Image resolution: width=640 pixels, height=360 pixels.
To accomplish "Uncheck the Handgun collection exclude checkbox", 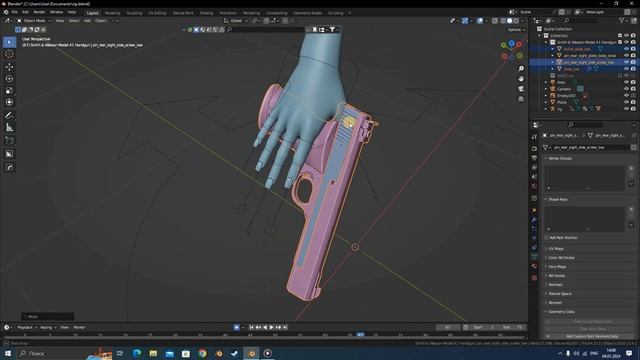I will click(620, 42).
